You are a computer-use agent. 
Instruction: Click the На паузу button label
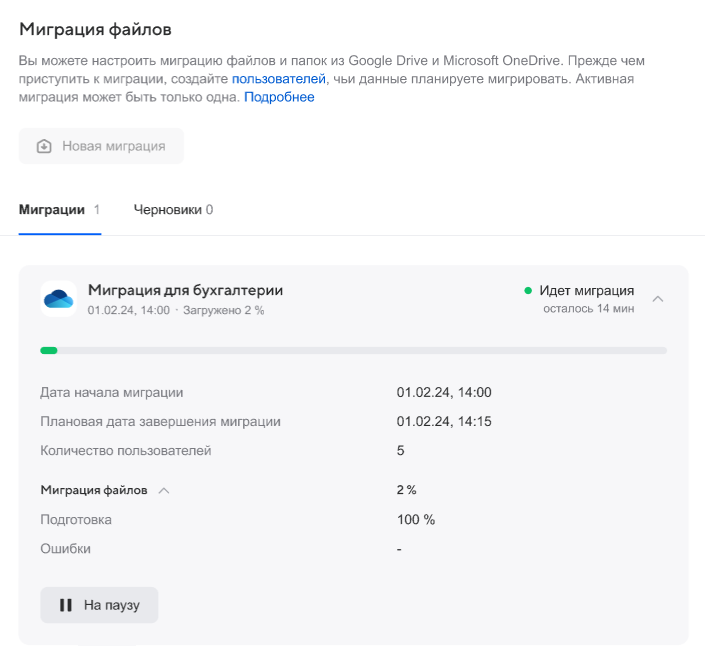(x=112, y=605)
